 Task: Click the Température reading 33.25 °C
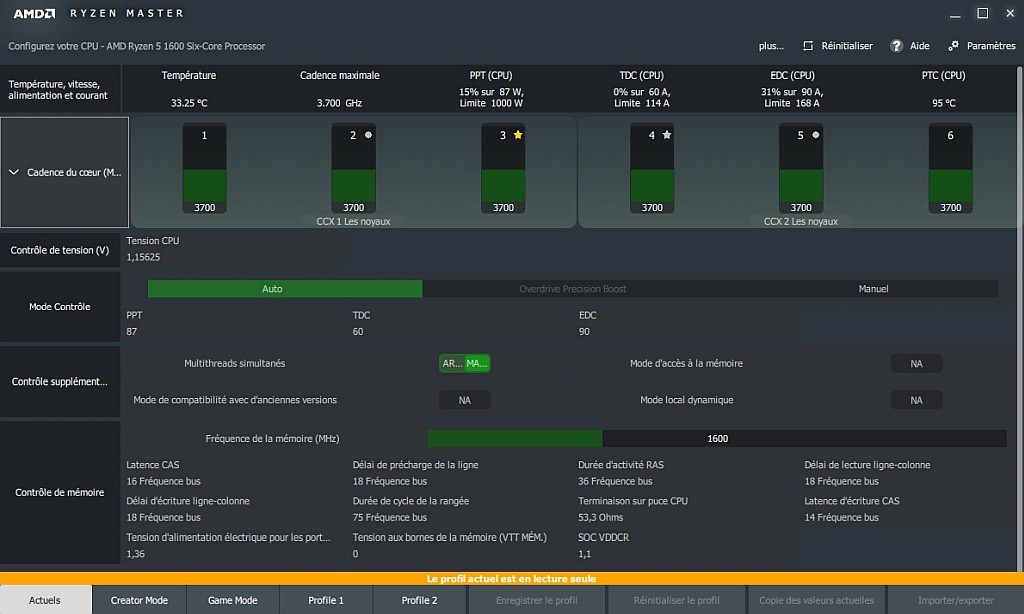pyautogui.click(x=189, y=103)
